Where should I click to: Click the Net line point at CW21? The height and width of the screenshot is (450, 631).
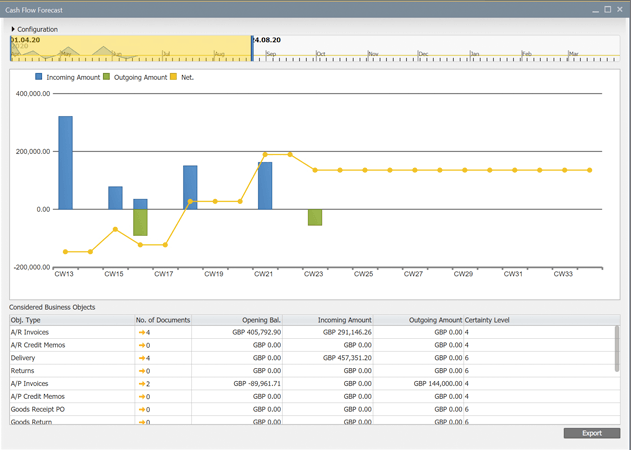[265, 155]
